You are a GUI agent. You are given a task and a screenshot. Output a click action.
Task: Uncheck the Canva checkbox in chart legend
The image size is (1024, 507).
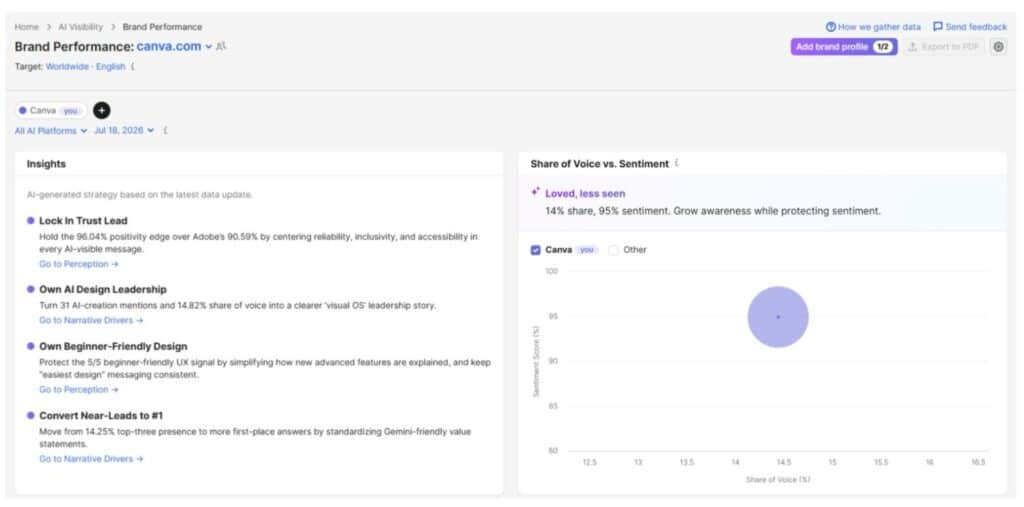pos(536,250)
